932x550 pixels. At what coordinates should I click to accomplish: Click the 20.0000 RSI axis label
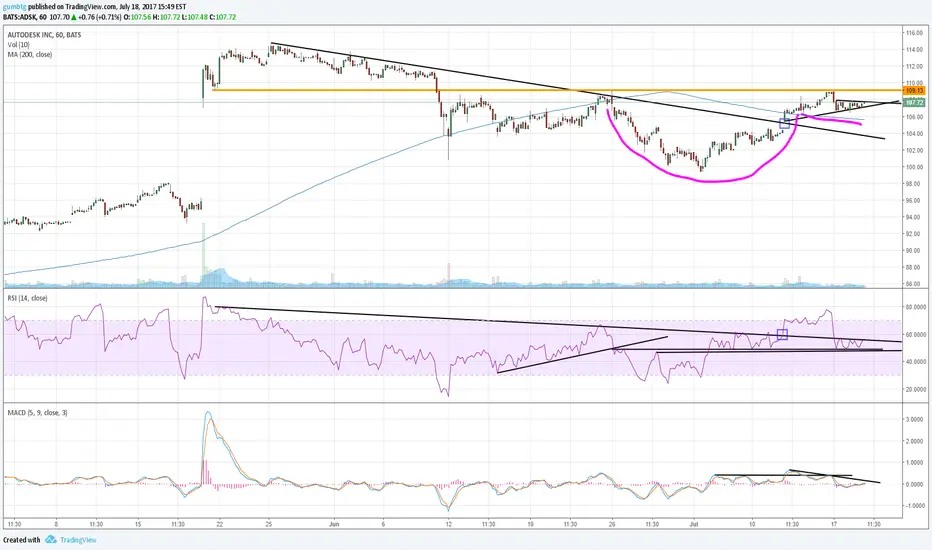(915, 389)
